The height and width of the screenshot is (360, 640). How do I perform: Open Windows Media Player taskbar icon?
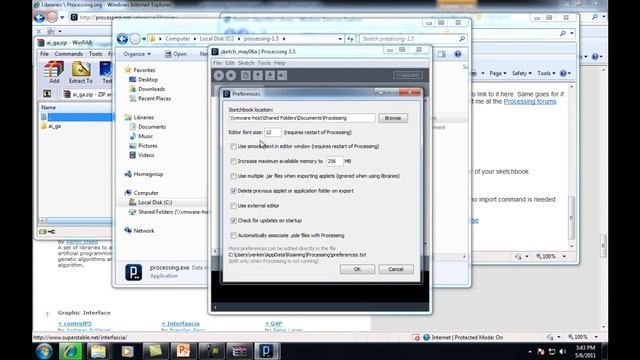[127, 351]
